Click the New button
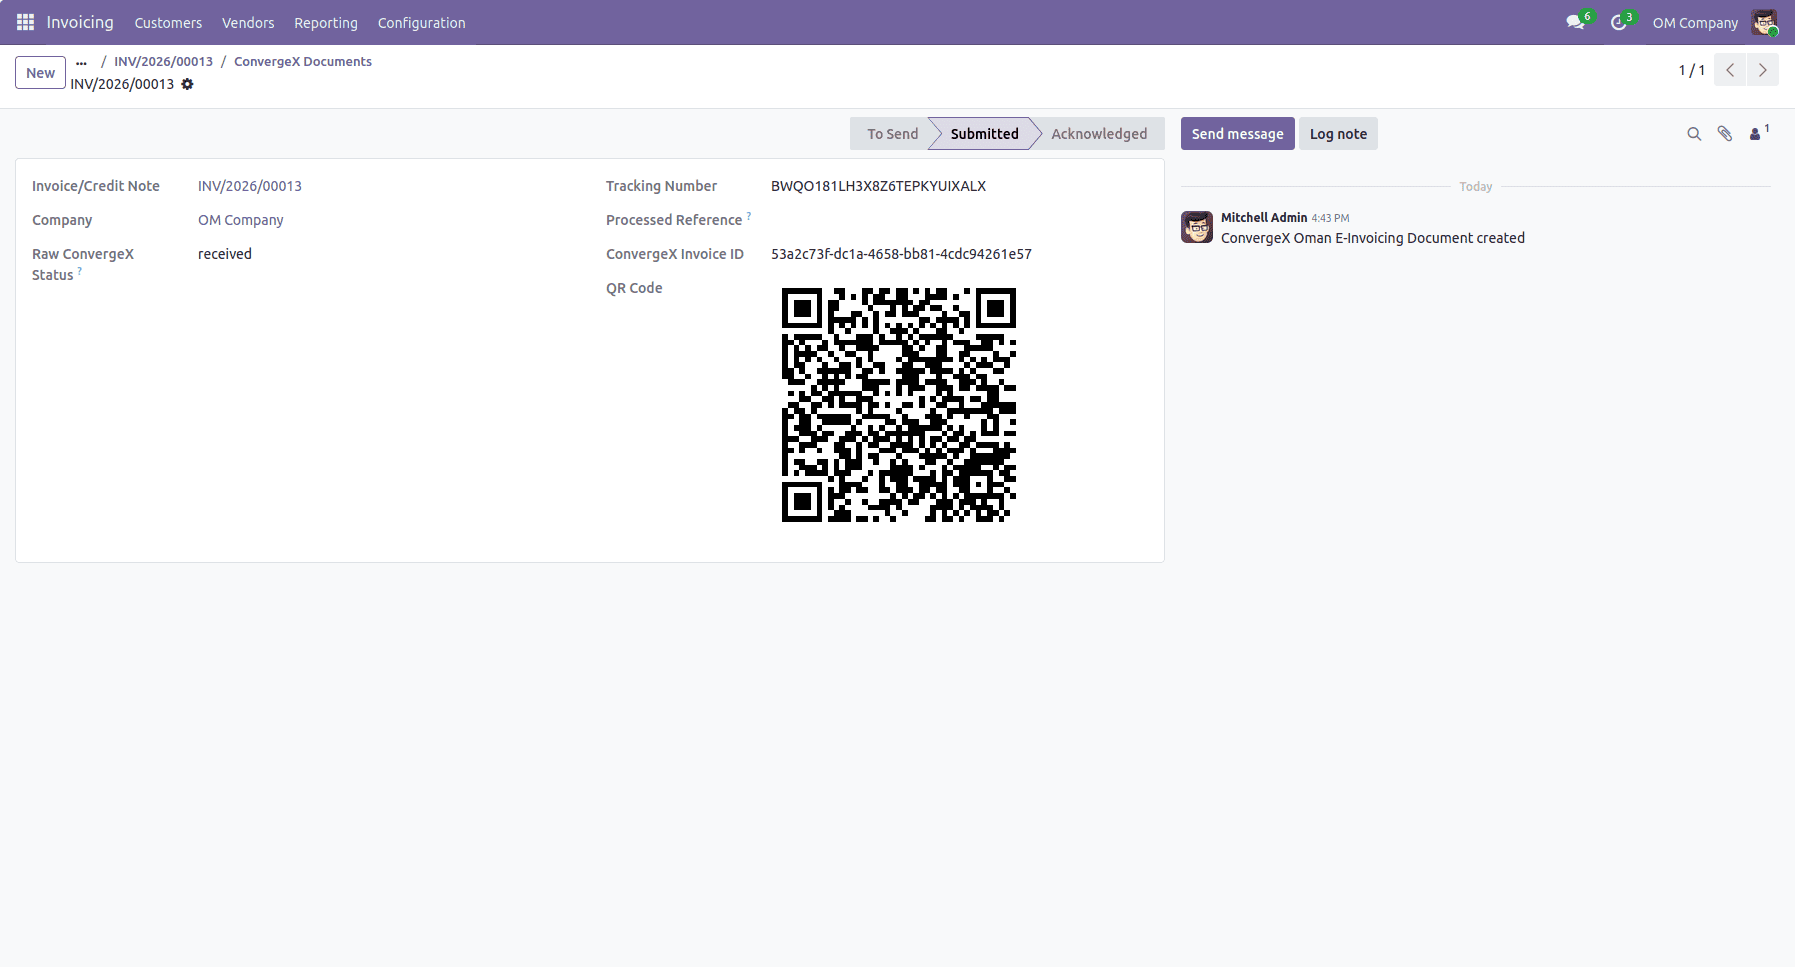 [40, 73]
